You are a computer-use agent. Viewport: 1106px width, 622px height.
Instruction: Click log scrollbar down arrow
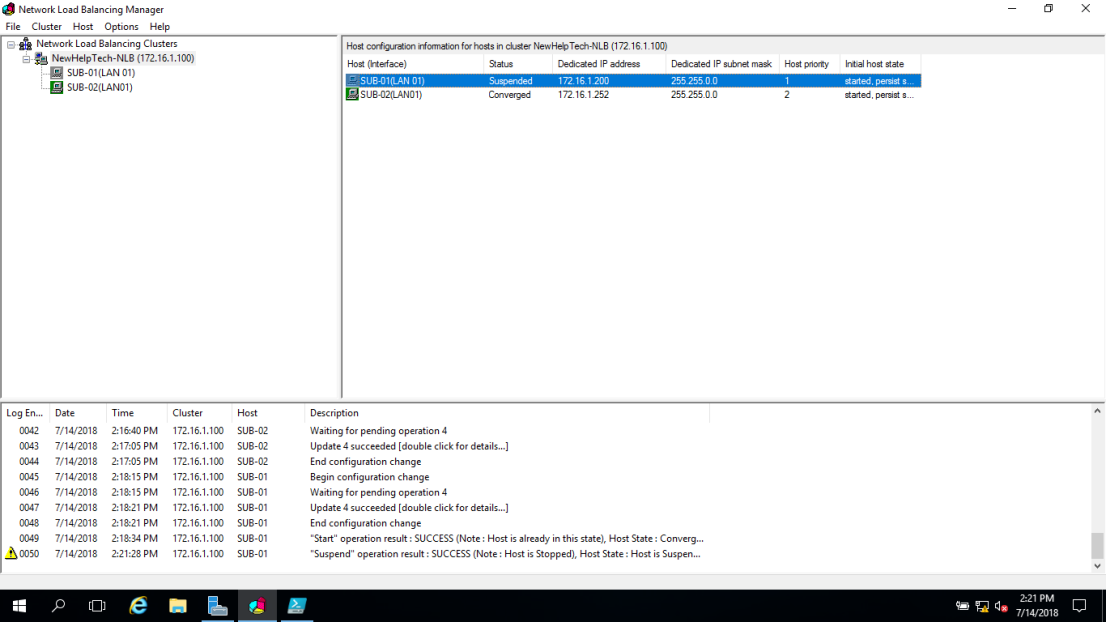(x=1098, y=566)
